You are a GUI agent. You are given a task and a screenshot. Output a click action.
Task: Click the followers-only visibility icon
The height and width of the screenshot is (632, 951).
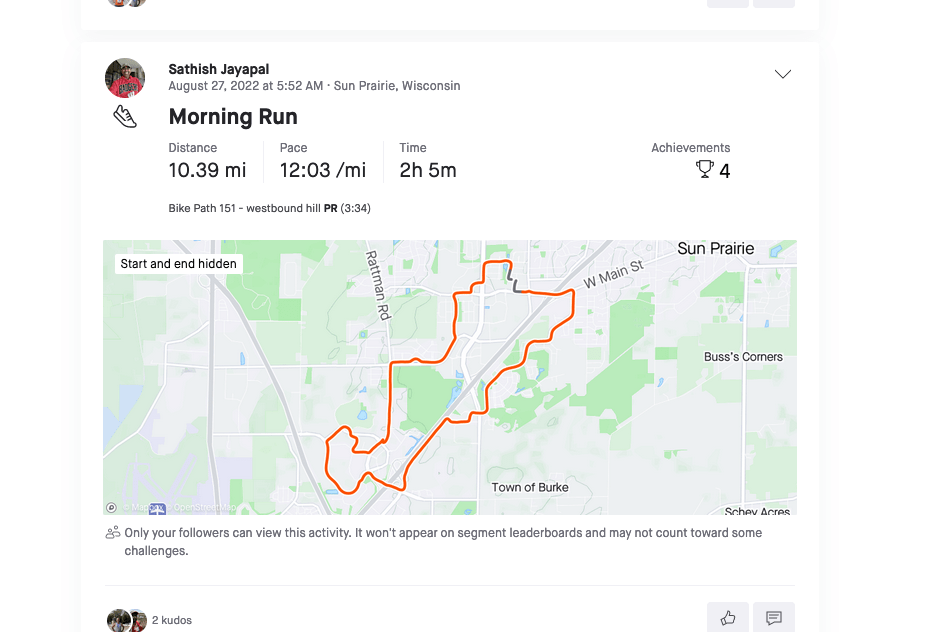pos(113,533)
